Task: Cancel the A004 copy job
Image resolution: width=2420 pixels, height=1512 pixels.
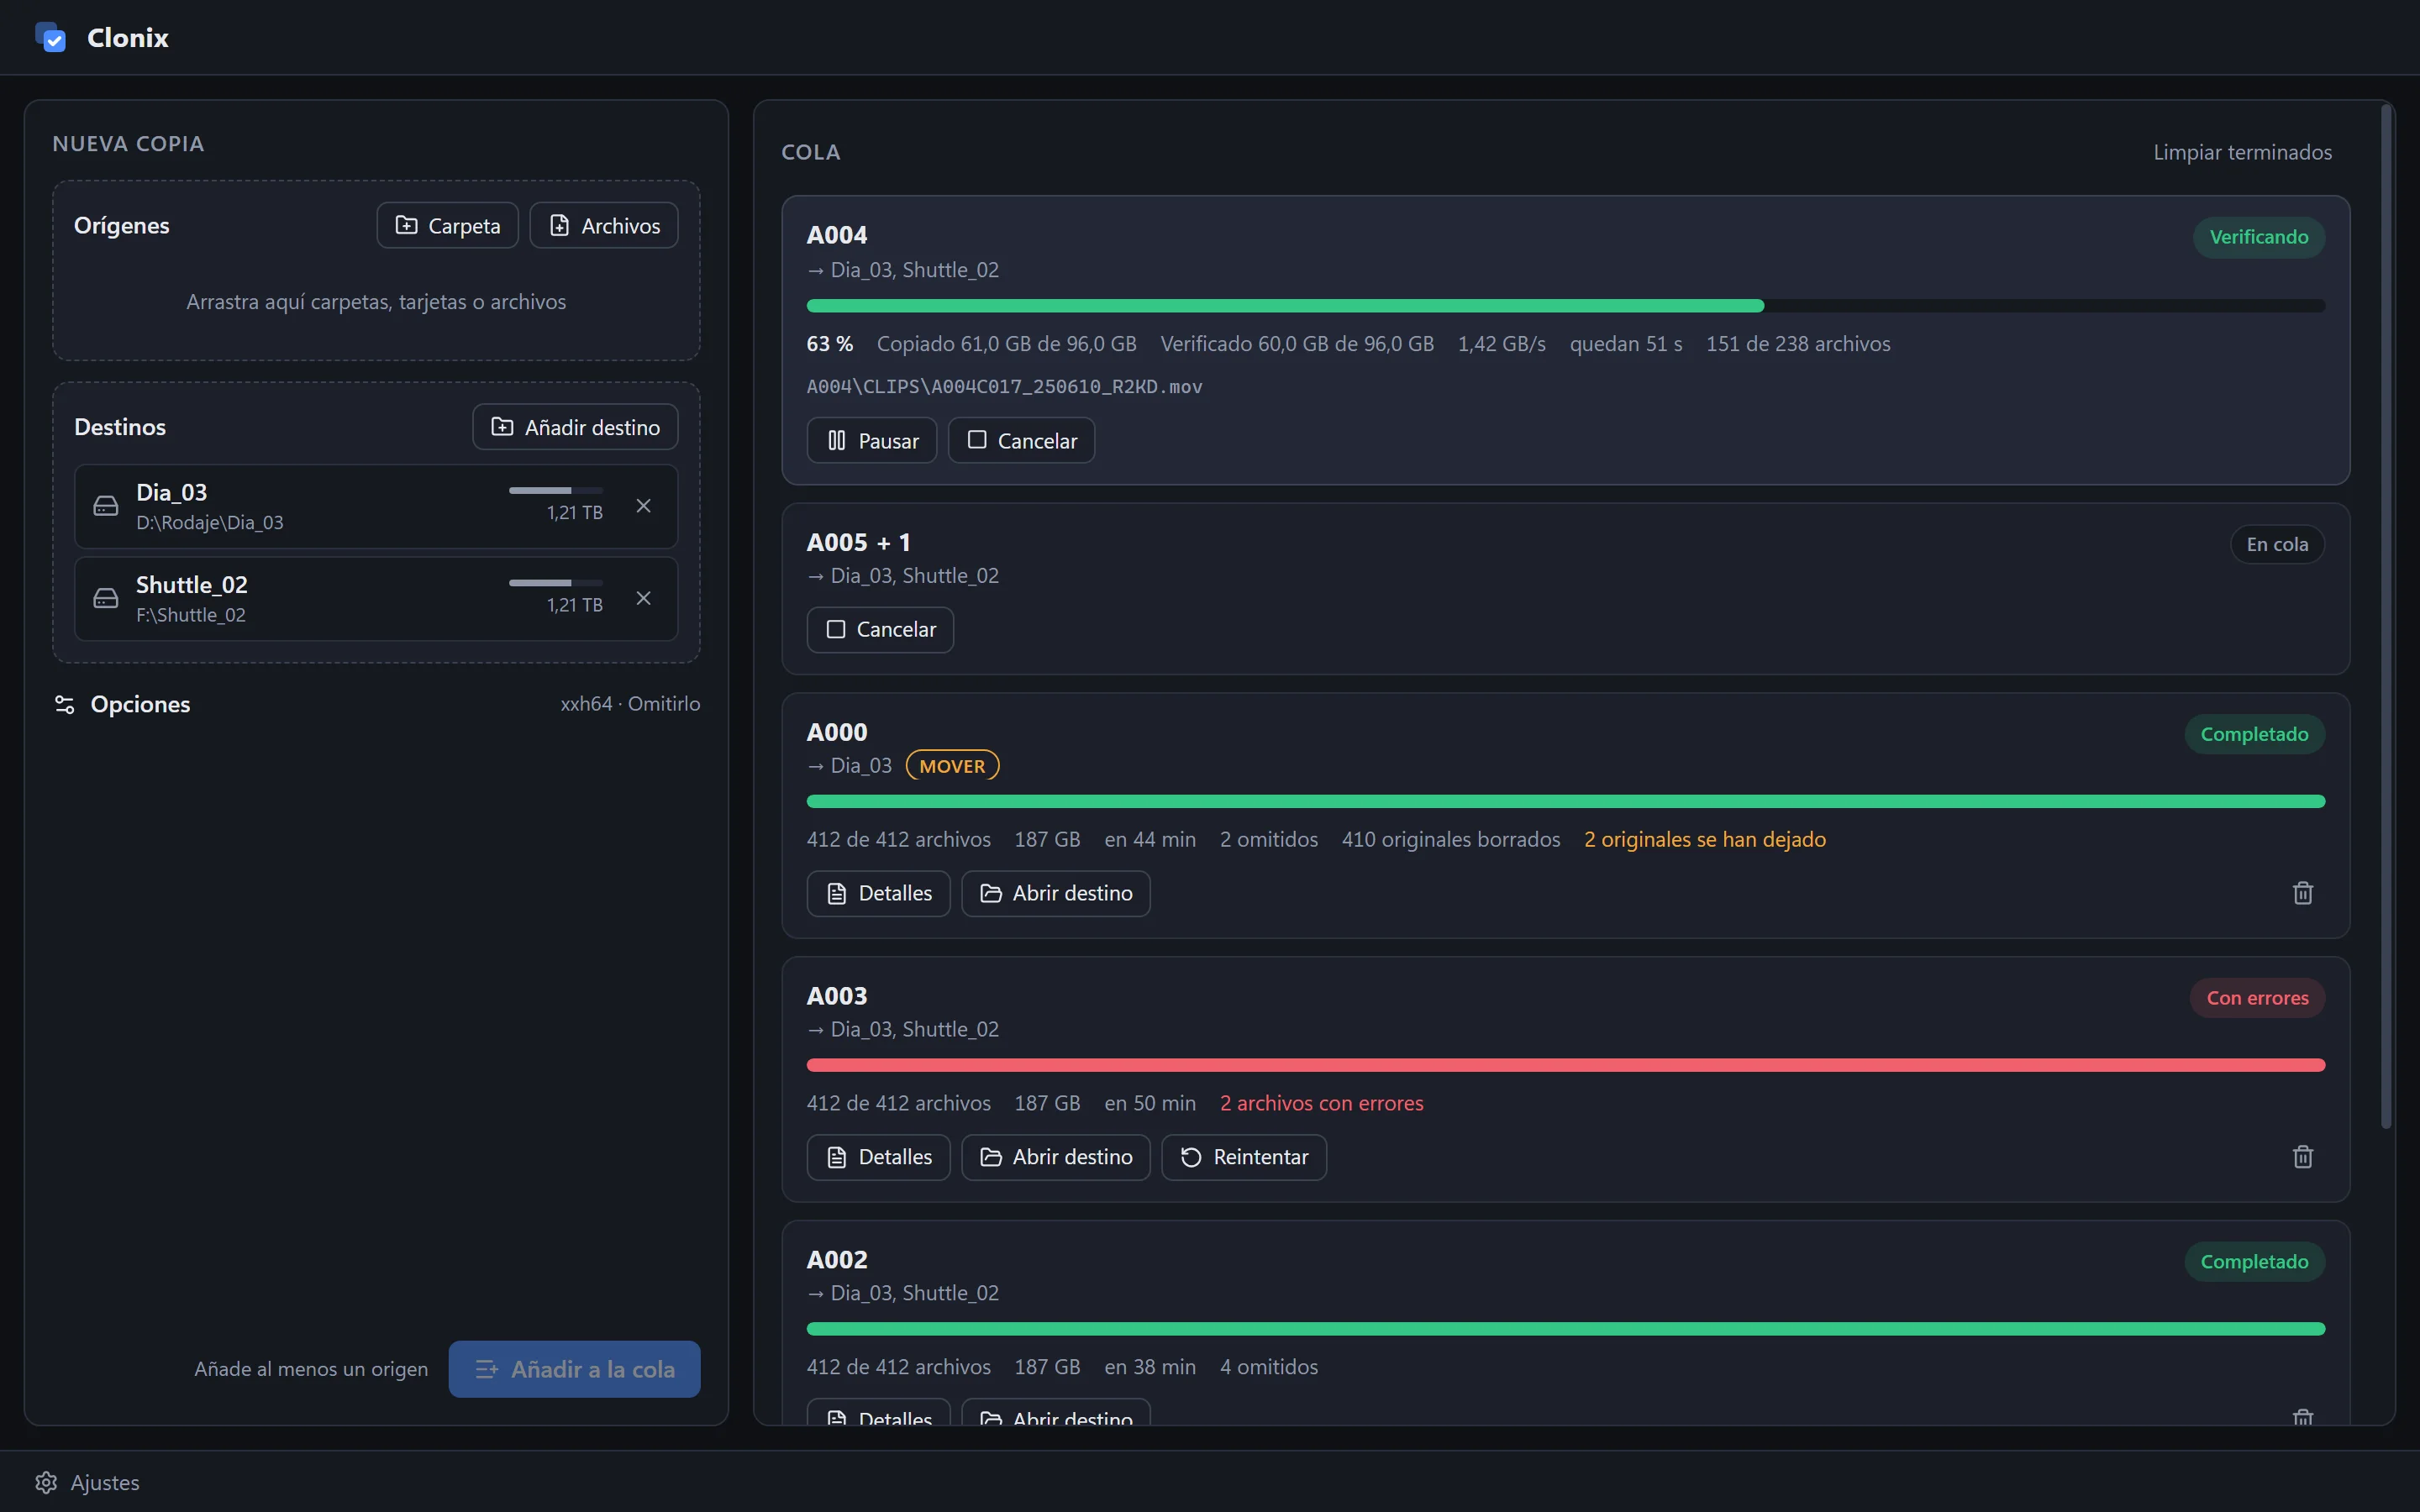Action: pos(1021,440)
